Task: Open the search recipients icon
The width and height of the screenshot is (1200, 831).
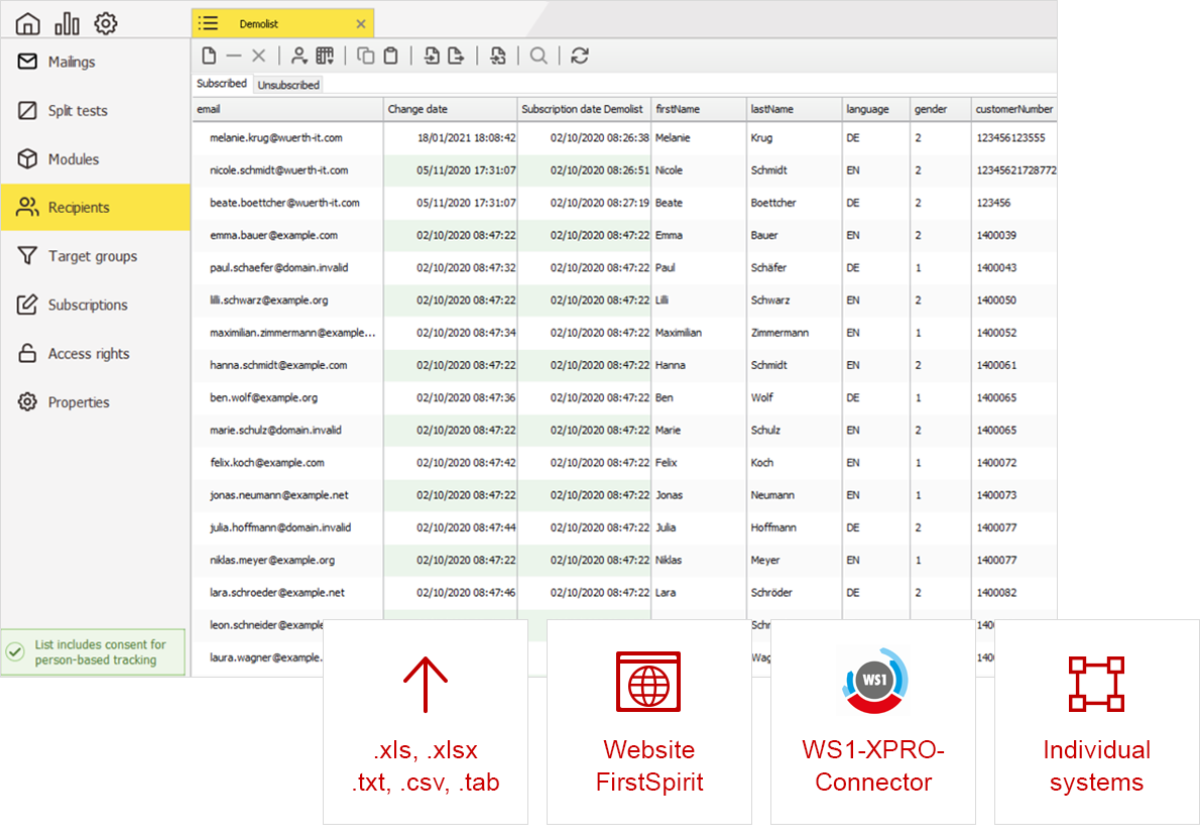Action: [x=538, y=56]
